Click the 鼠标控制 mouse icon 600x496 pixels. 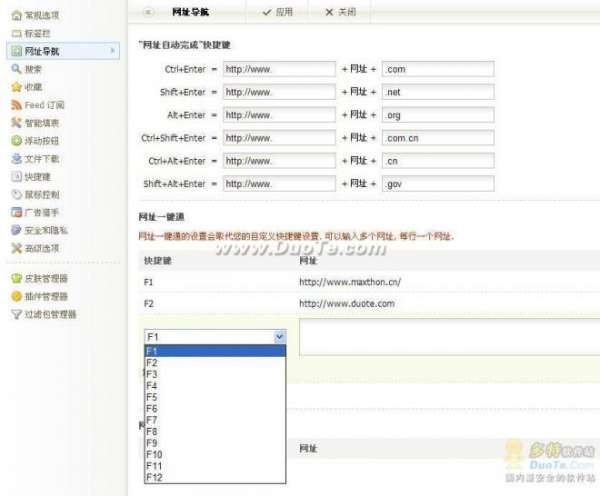[x=16, y=194]
